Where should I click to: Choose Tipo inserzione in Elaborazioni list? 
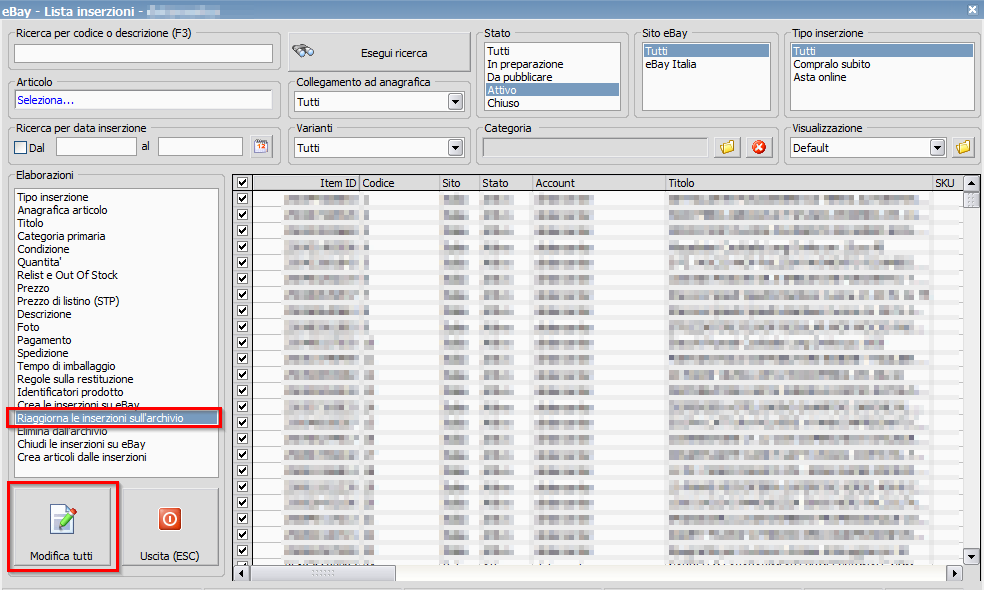53,197
